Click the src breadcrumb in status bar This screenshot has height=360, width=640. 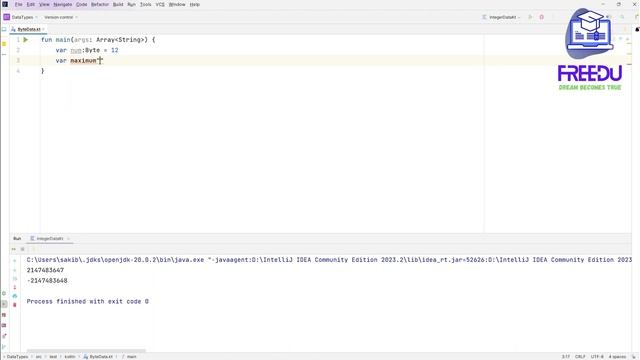pyautogui.click(x=38, y=357)
